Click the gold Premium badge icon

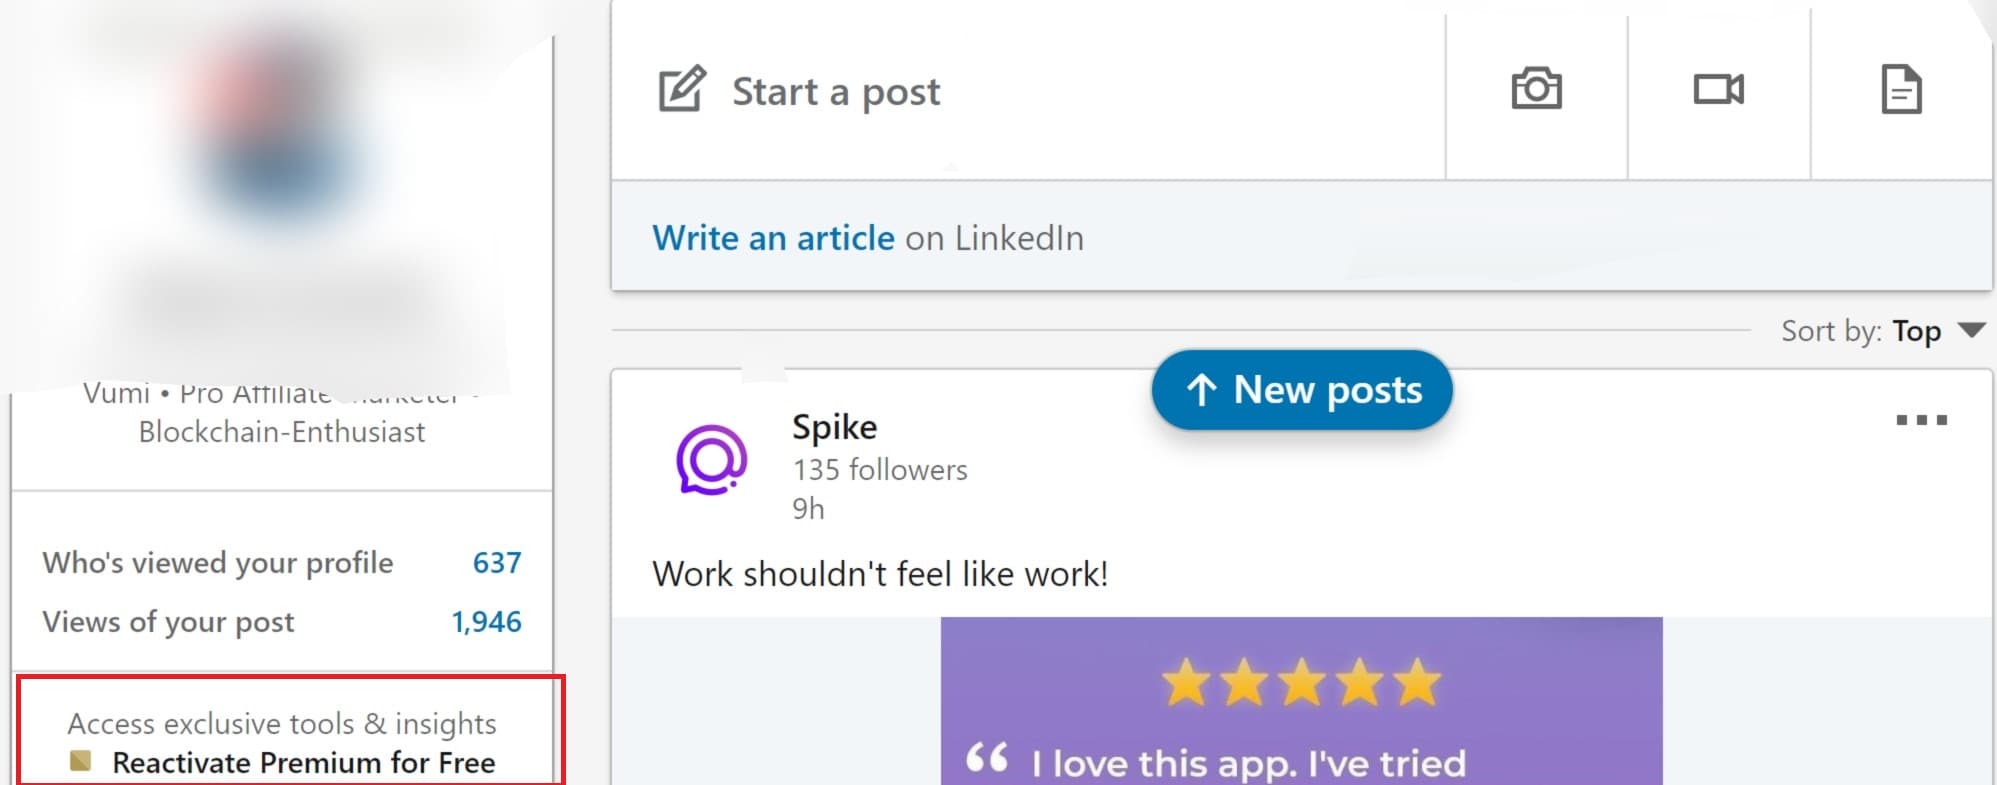(x=81, y=762)
